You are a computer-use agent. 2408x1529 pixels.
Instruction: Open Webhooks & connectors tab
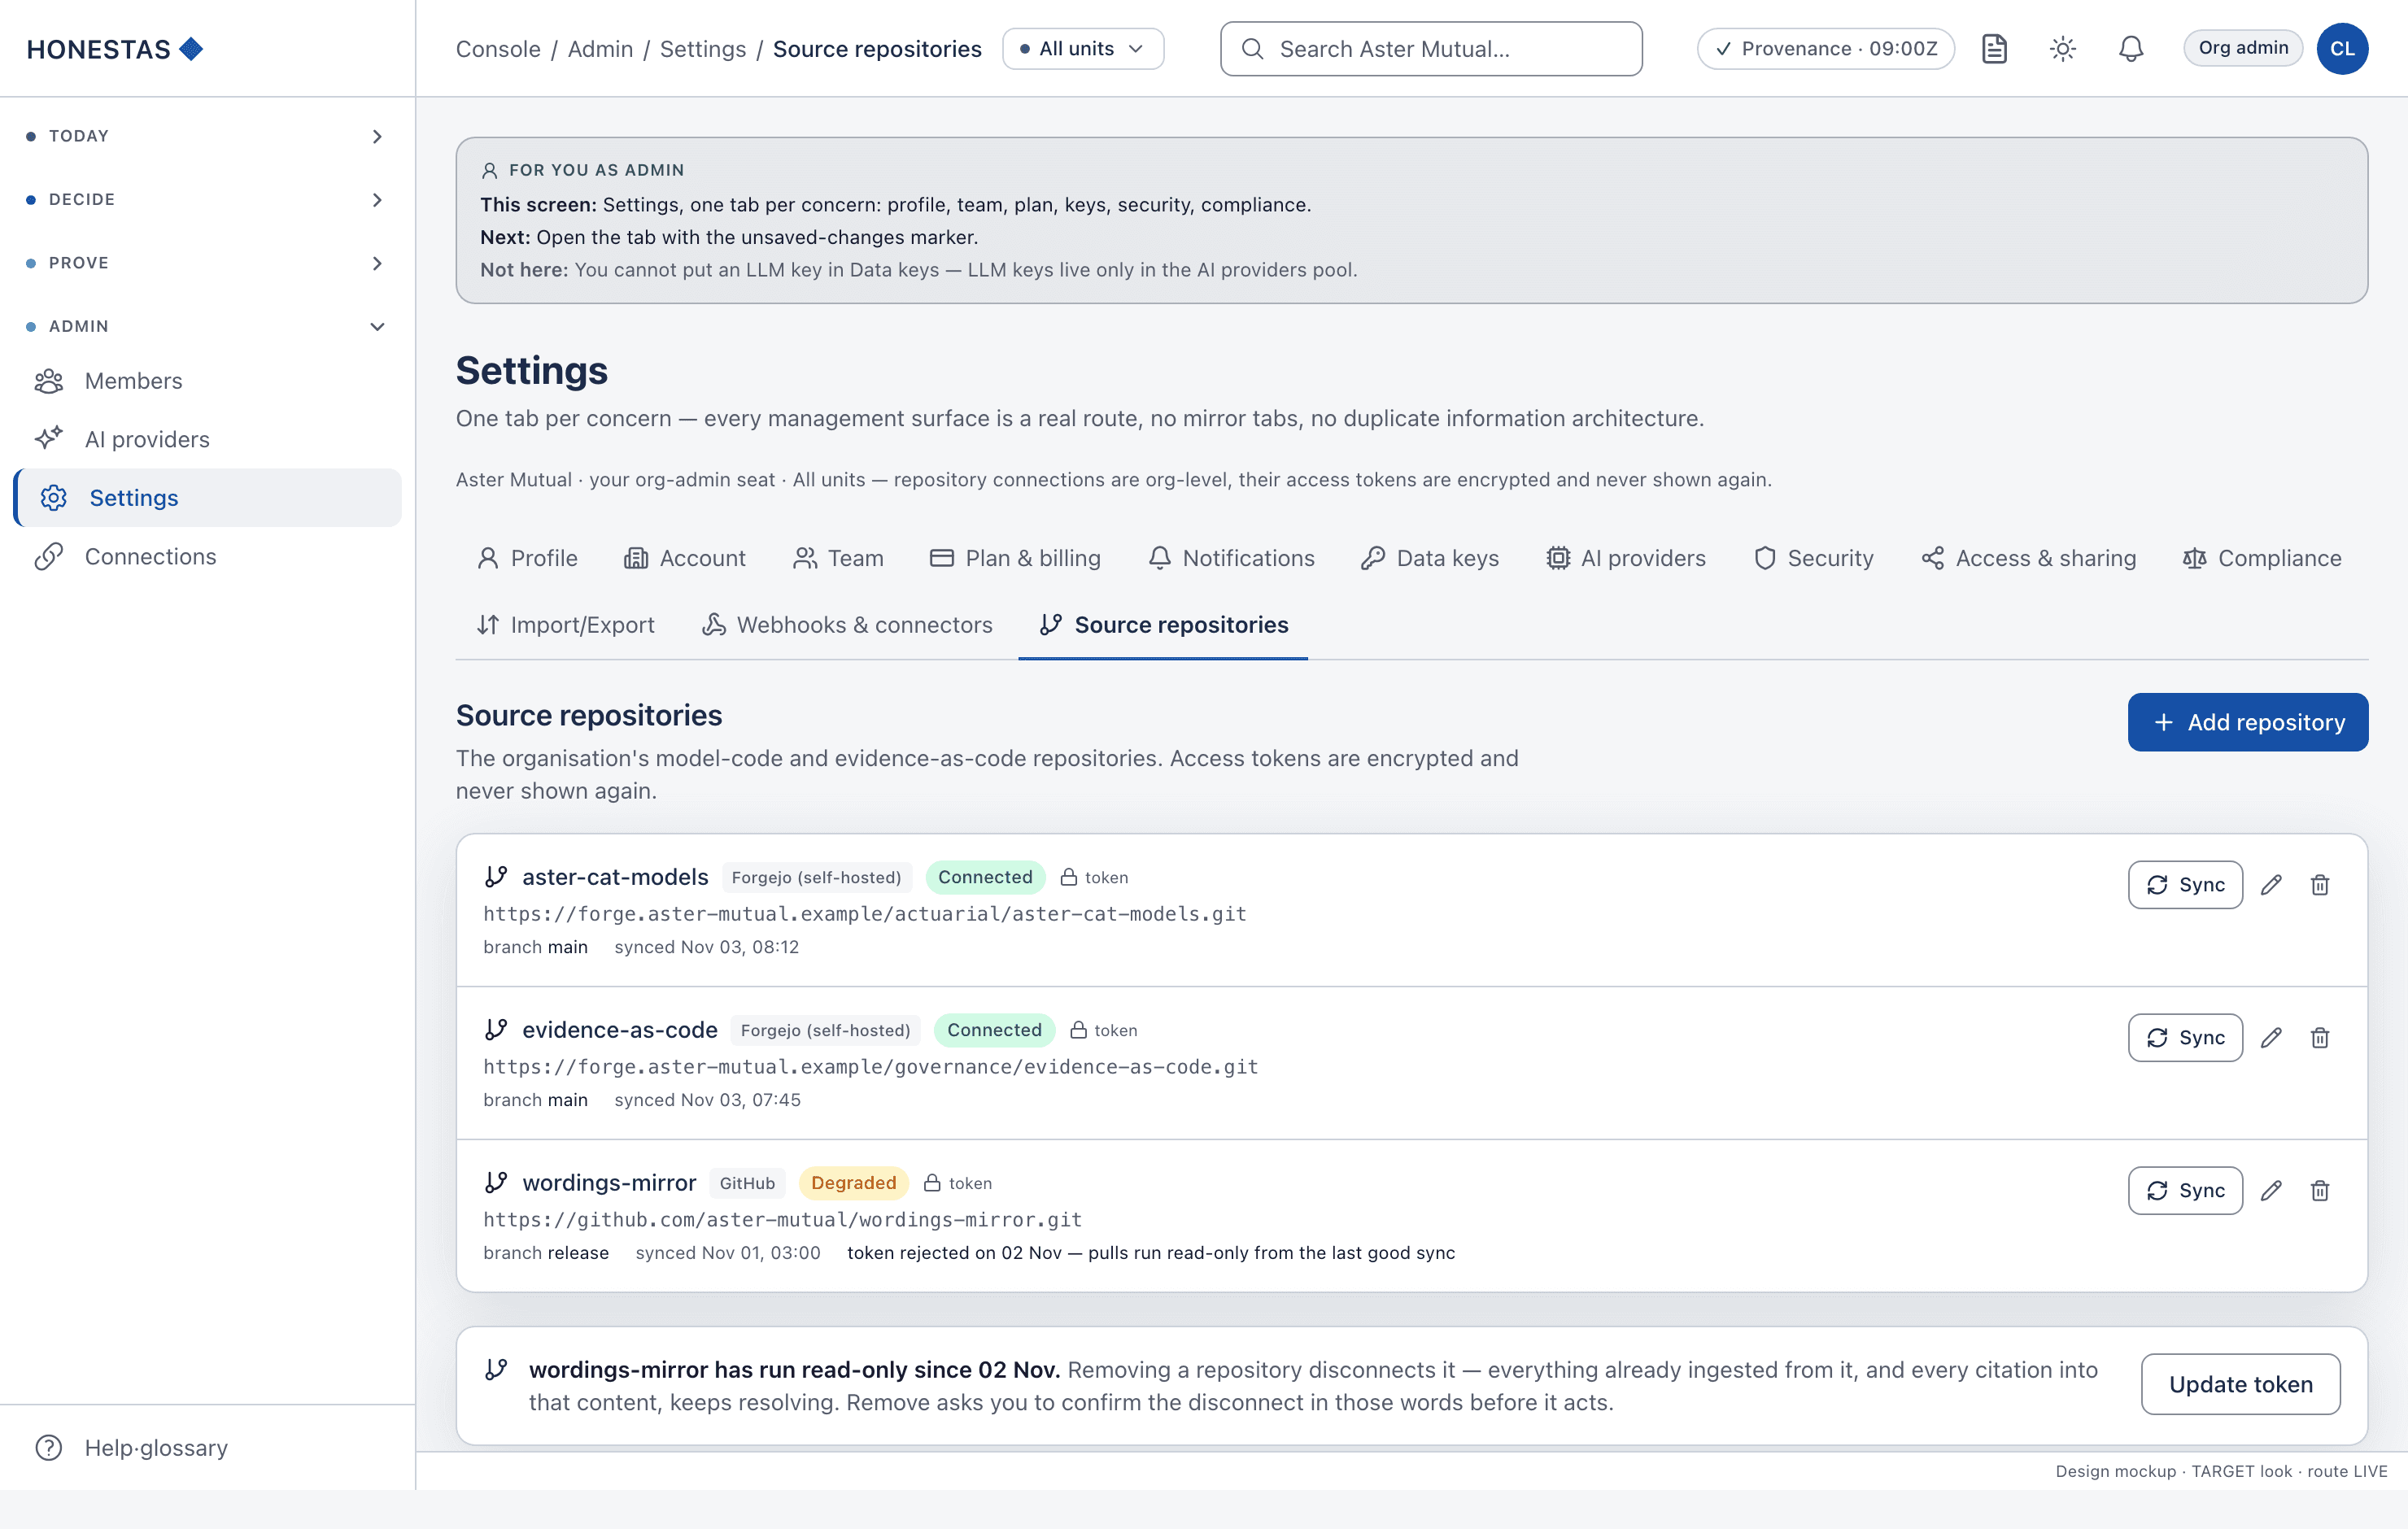pos(847,625)
